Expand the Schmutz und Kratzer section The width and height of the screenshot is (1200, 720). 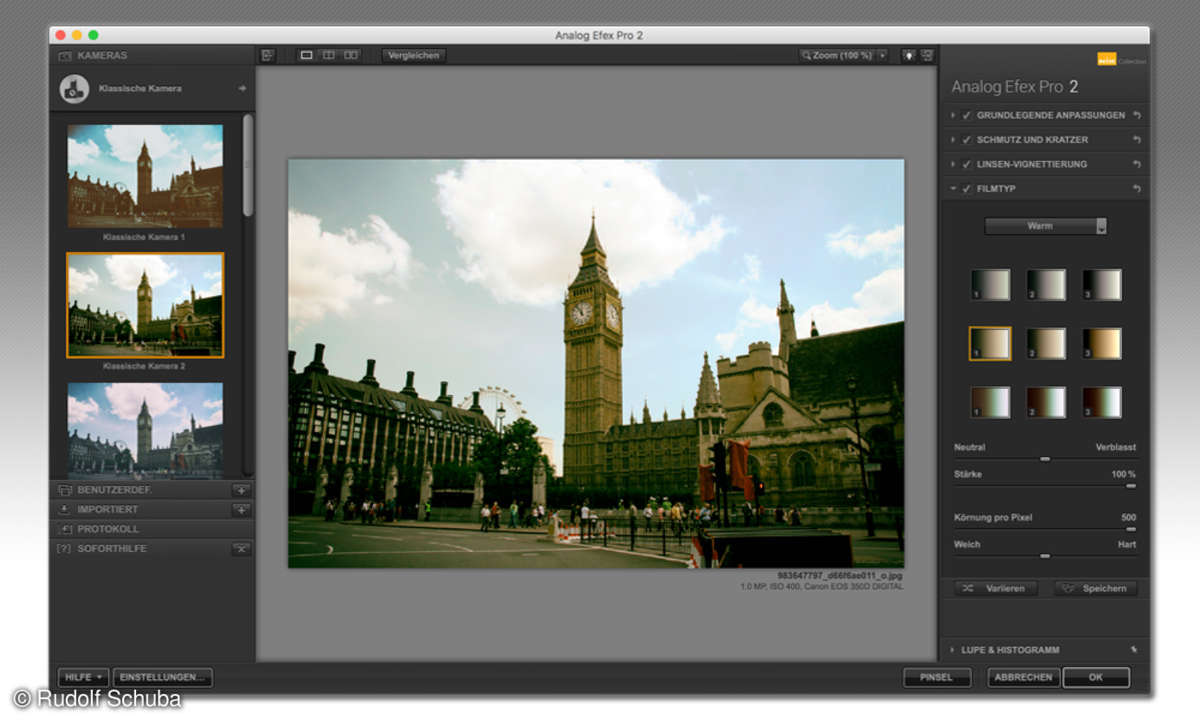click(953, 139)
